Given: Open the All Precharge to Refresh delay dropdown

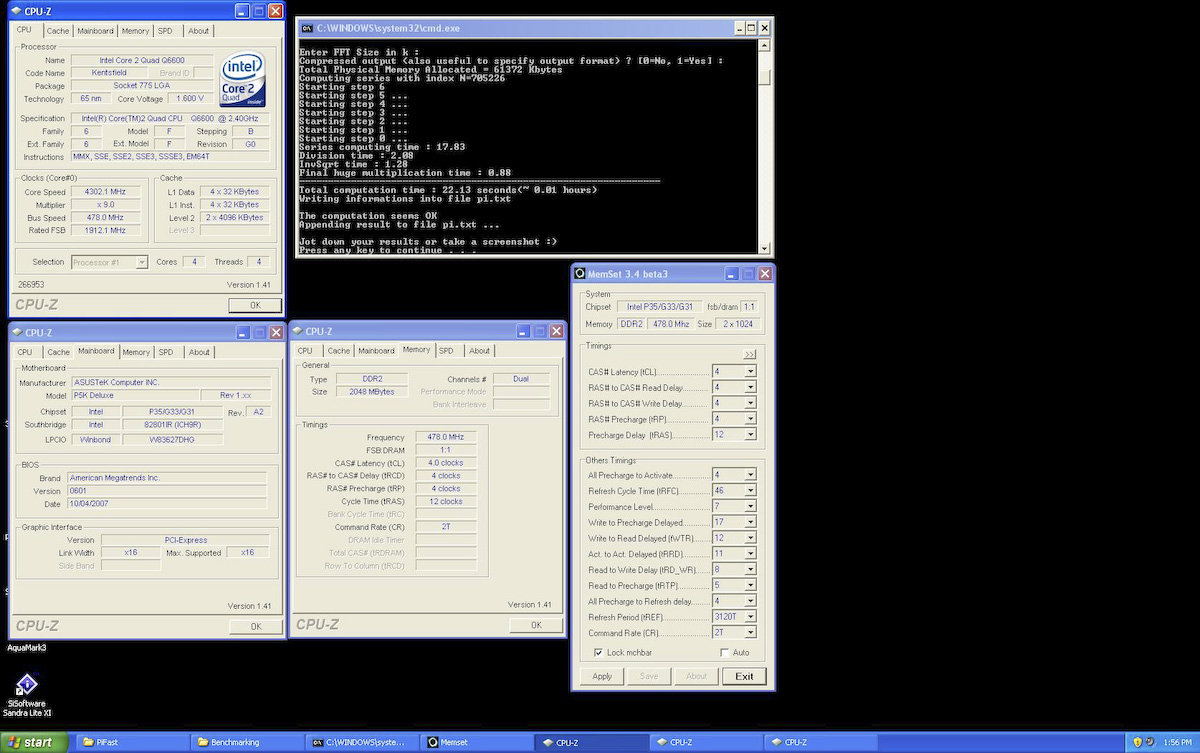Looking at the screenshot, I should click(x=750, y=601).
